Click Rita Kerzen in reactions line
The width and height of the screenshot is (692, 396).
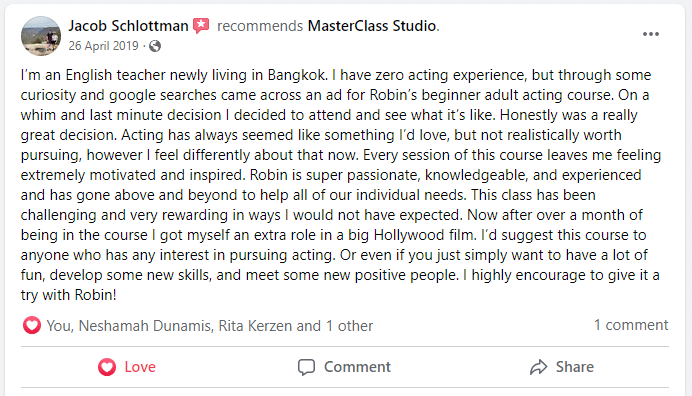coord(255,326)
